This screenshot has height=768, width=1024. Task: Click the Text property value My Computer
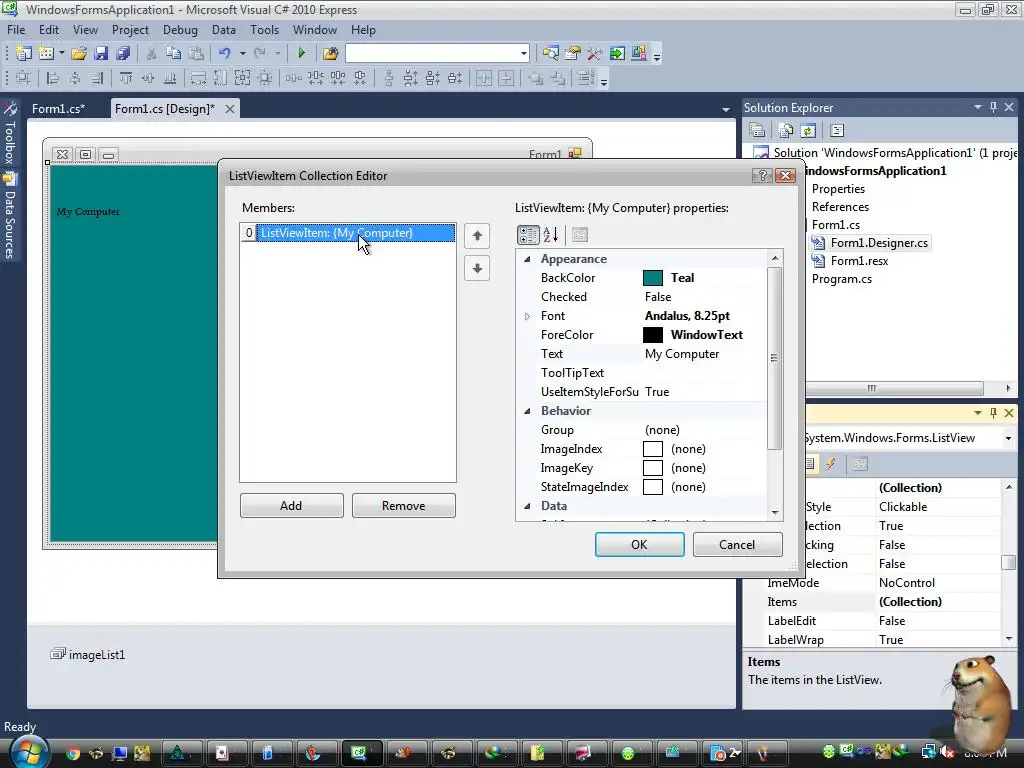click(682, 354)
